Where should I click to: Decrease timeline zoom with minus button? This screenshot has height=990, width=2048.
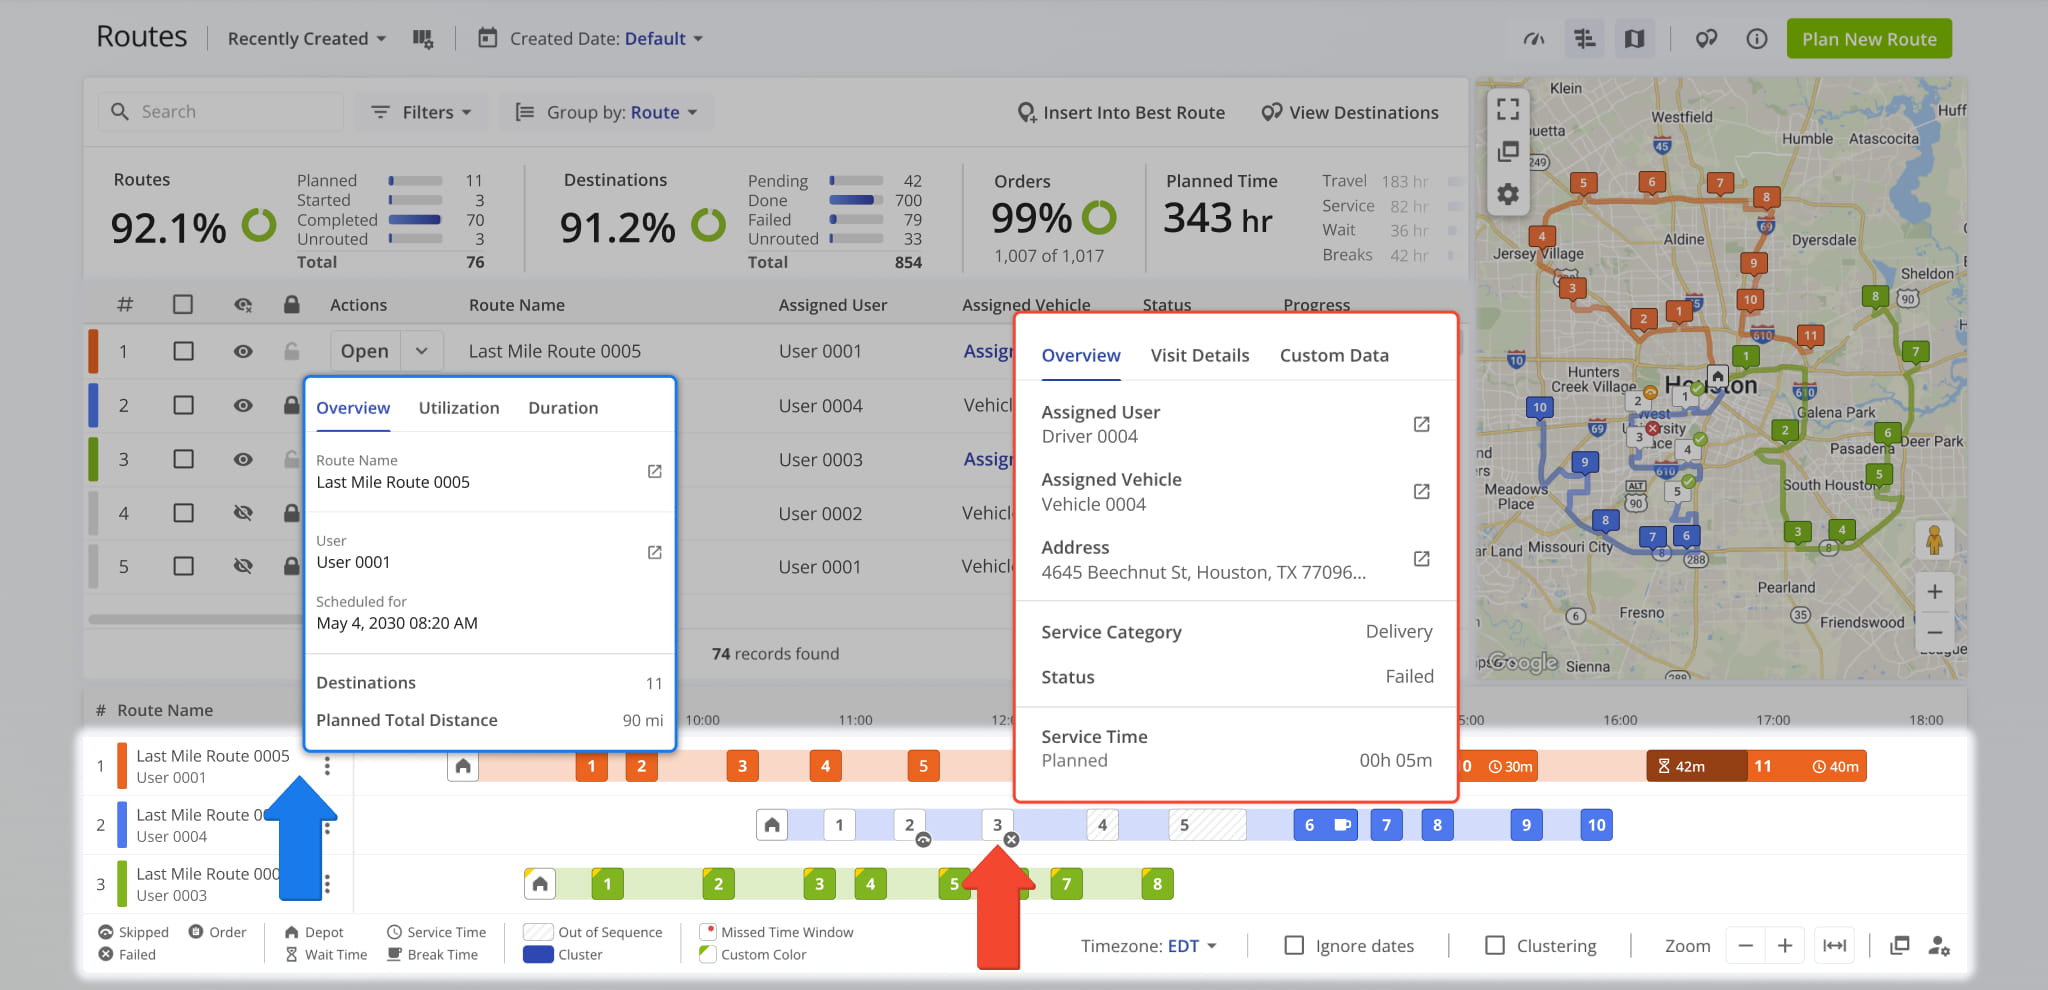point(1746,945)
